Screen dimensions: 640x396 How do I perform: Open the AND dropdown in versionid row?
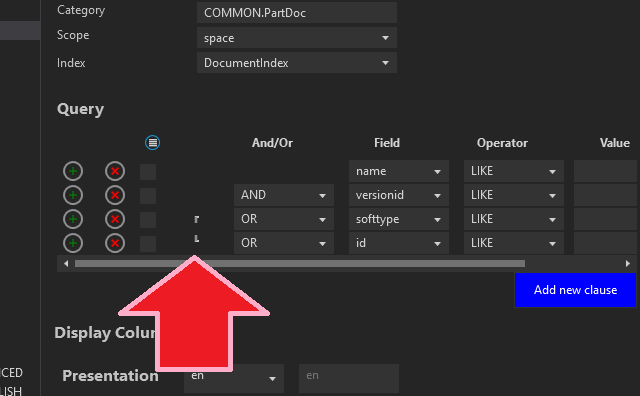point(284,195)
